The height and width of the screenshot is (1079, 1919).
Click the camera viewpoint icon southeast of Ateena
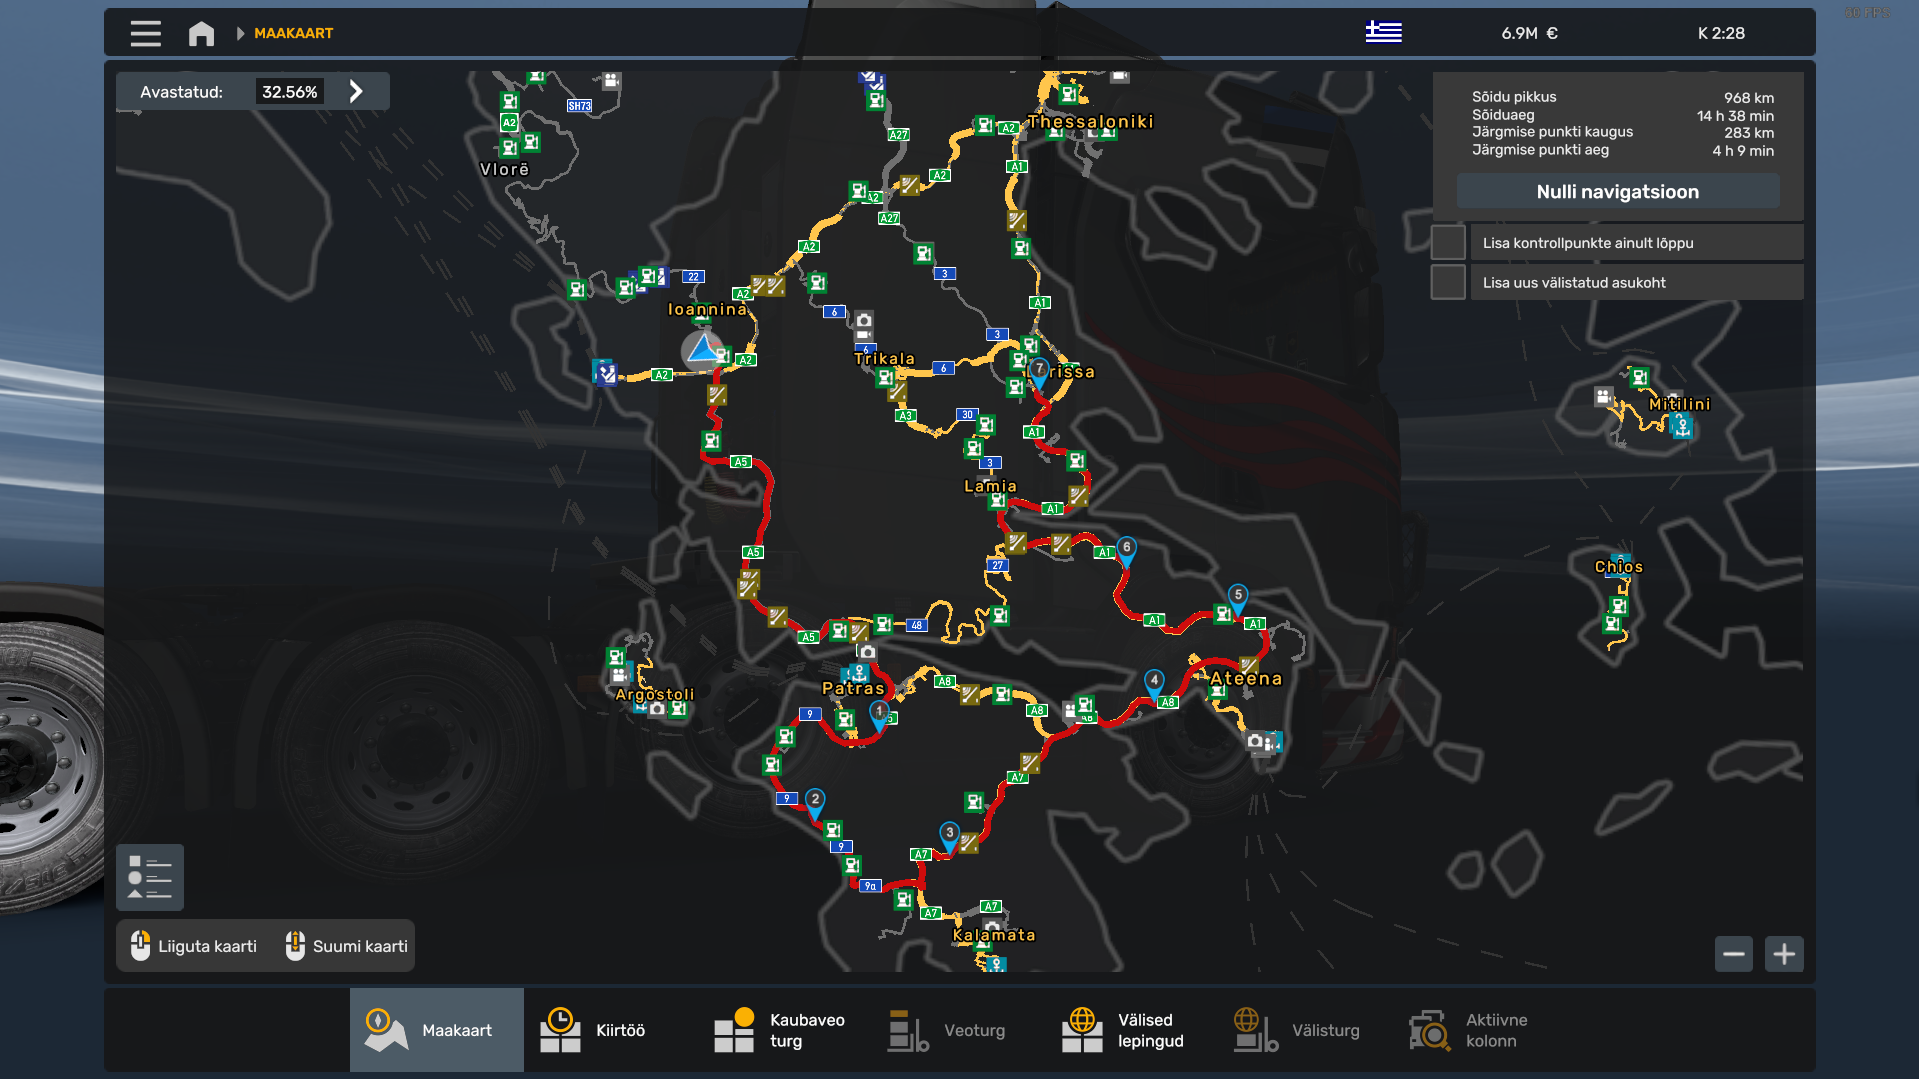click(1255, 741)
